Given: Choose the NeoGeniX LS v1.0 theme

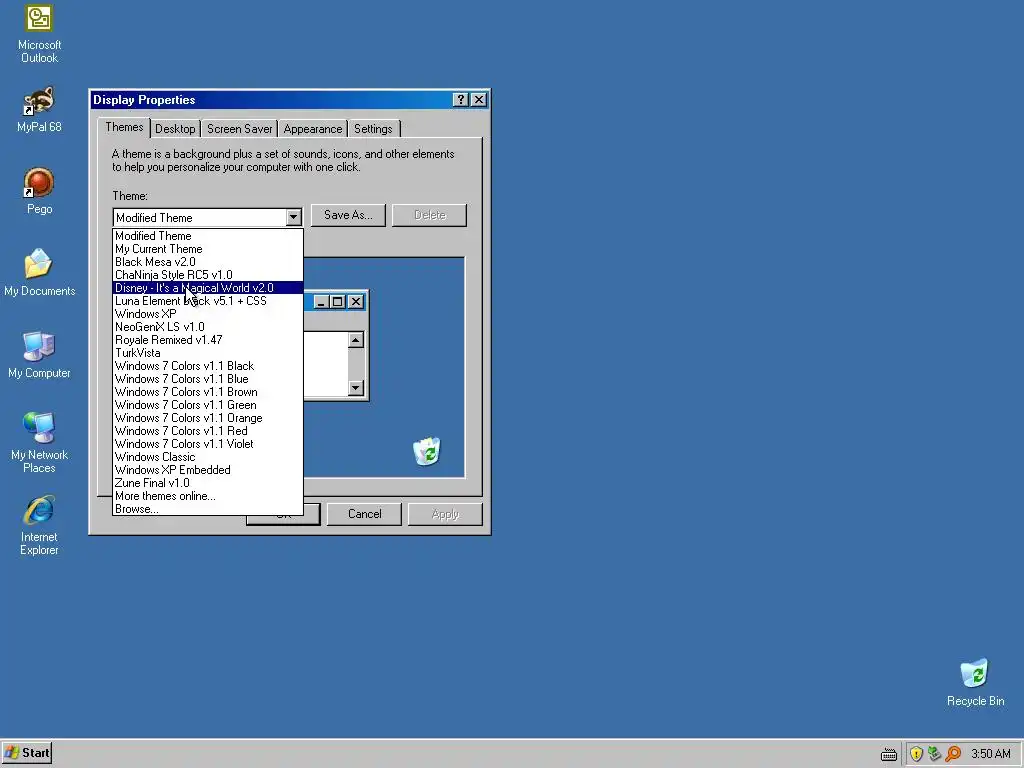Looking at the screenshot, I should point(208,327).
